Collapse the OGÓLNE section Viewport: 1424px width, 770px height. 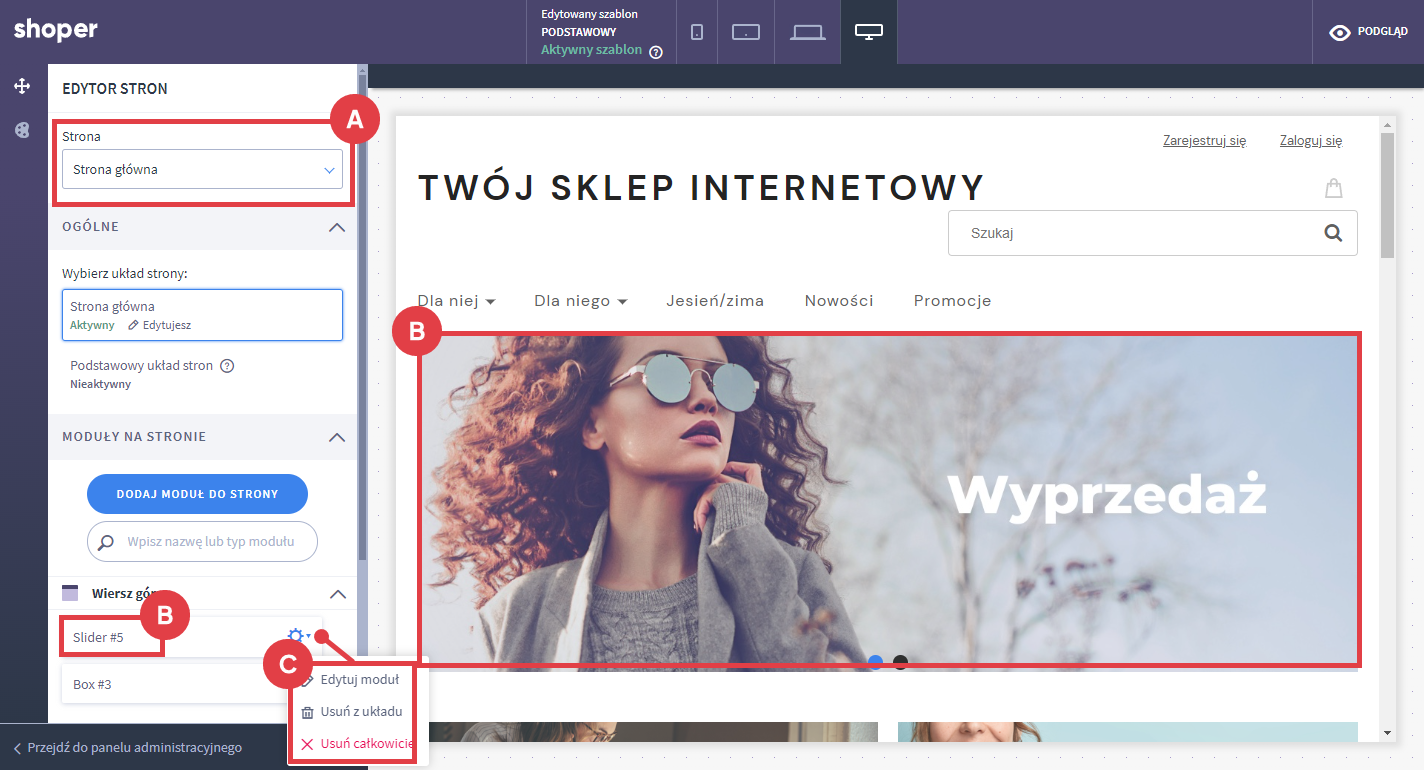[x=337, y=227]
